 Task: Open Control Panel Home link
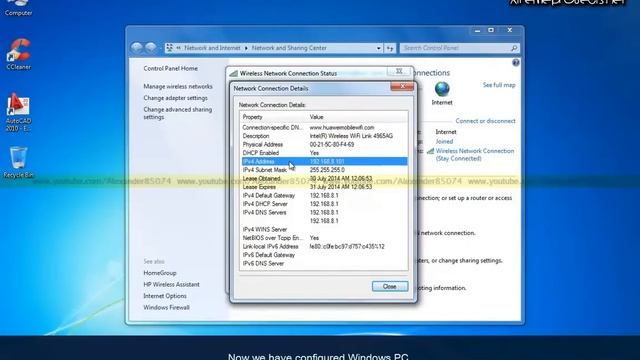click(x=170, y=69)
